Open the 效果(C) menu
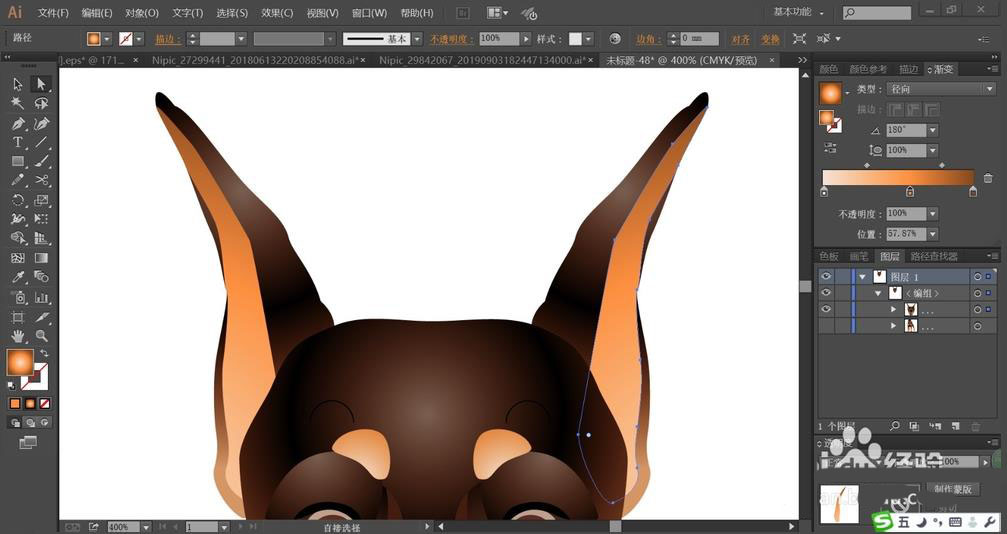The height and width of the screenshot is (534, 1007). 277,13
